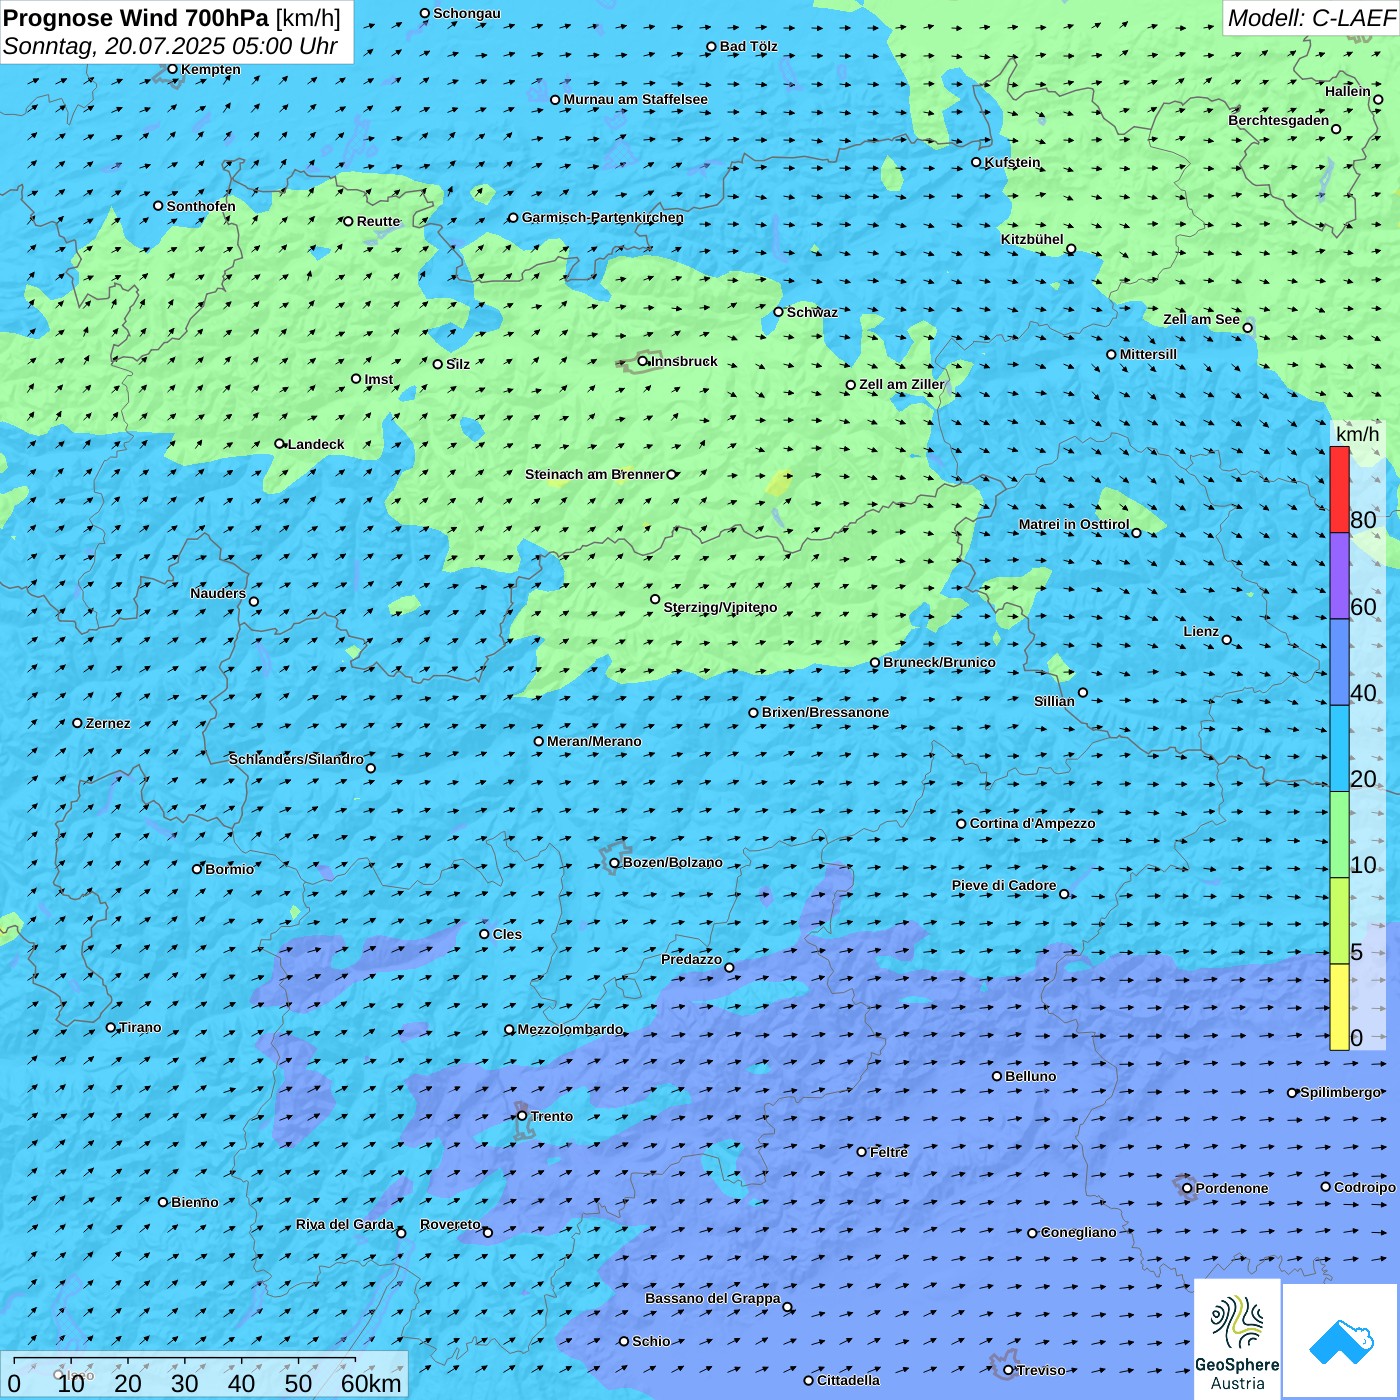Screen dimensions: 1400x1400
Task: Click the Brixen/Bressanone label
Action: pyautogui.click(x=825, y=712)
